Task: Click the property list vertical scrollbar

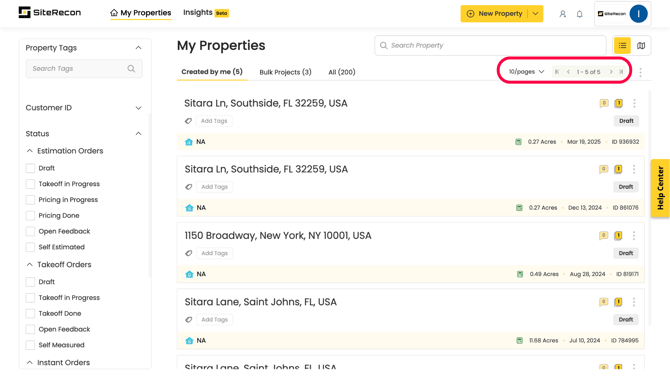Action: point(650,207)
